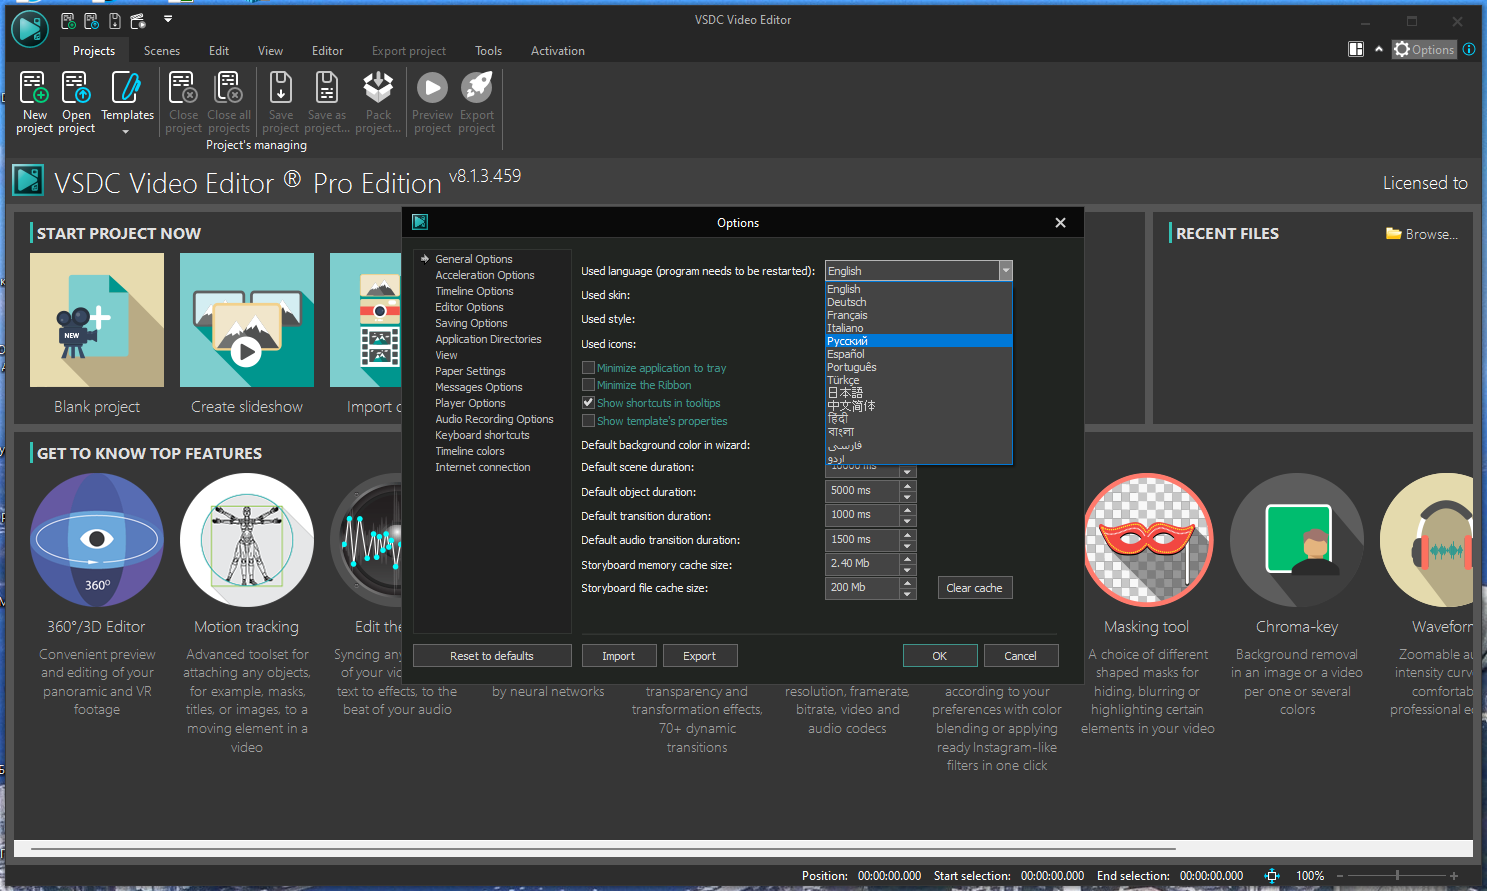Click quick access open project icon
The width and height of the screenshot is (1487, 891).
(x=91, y=20)
